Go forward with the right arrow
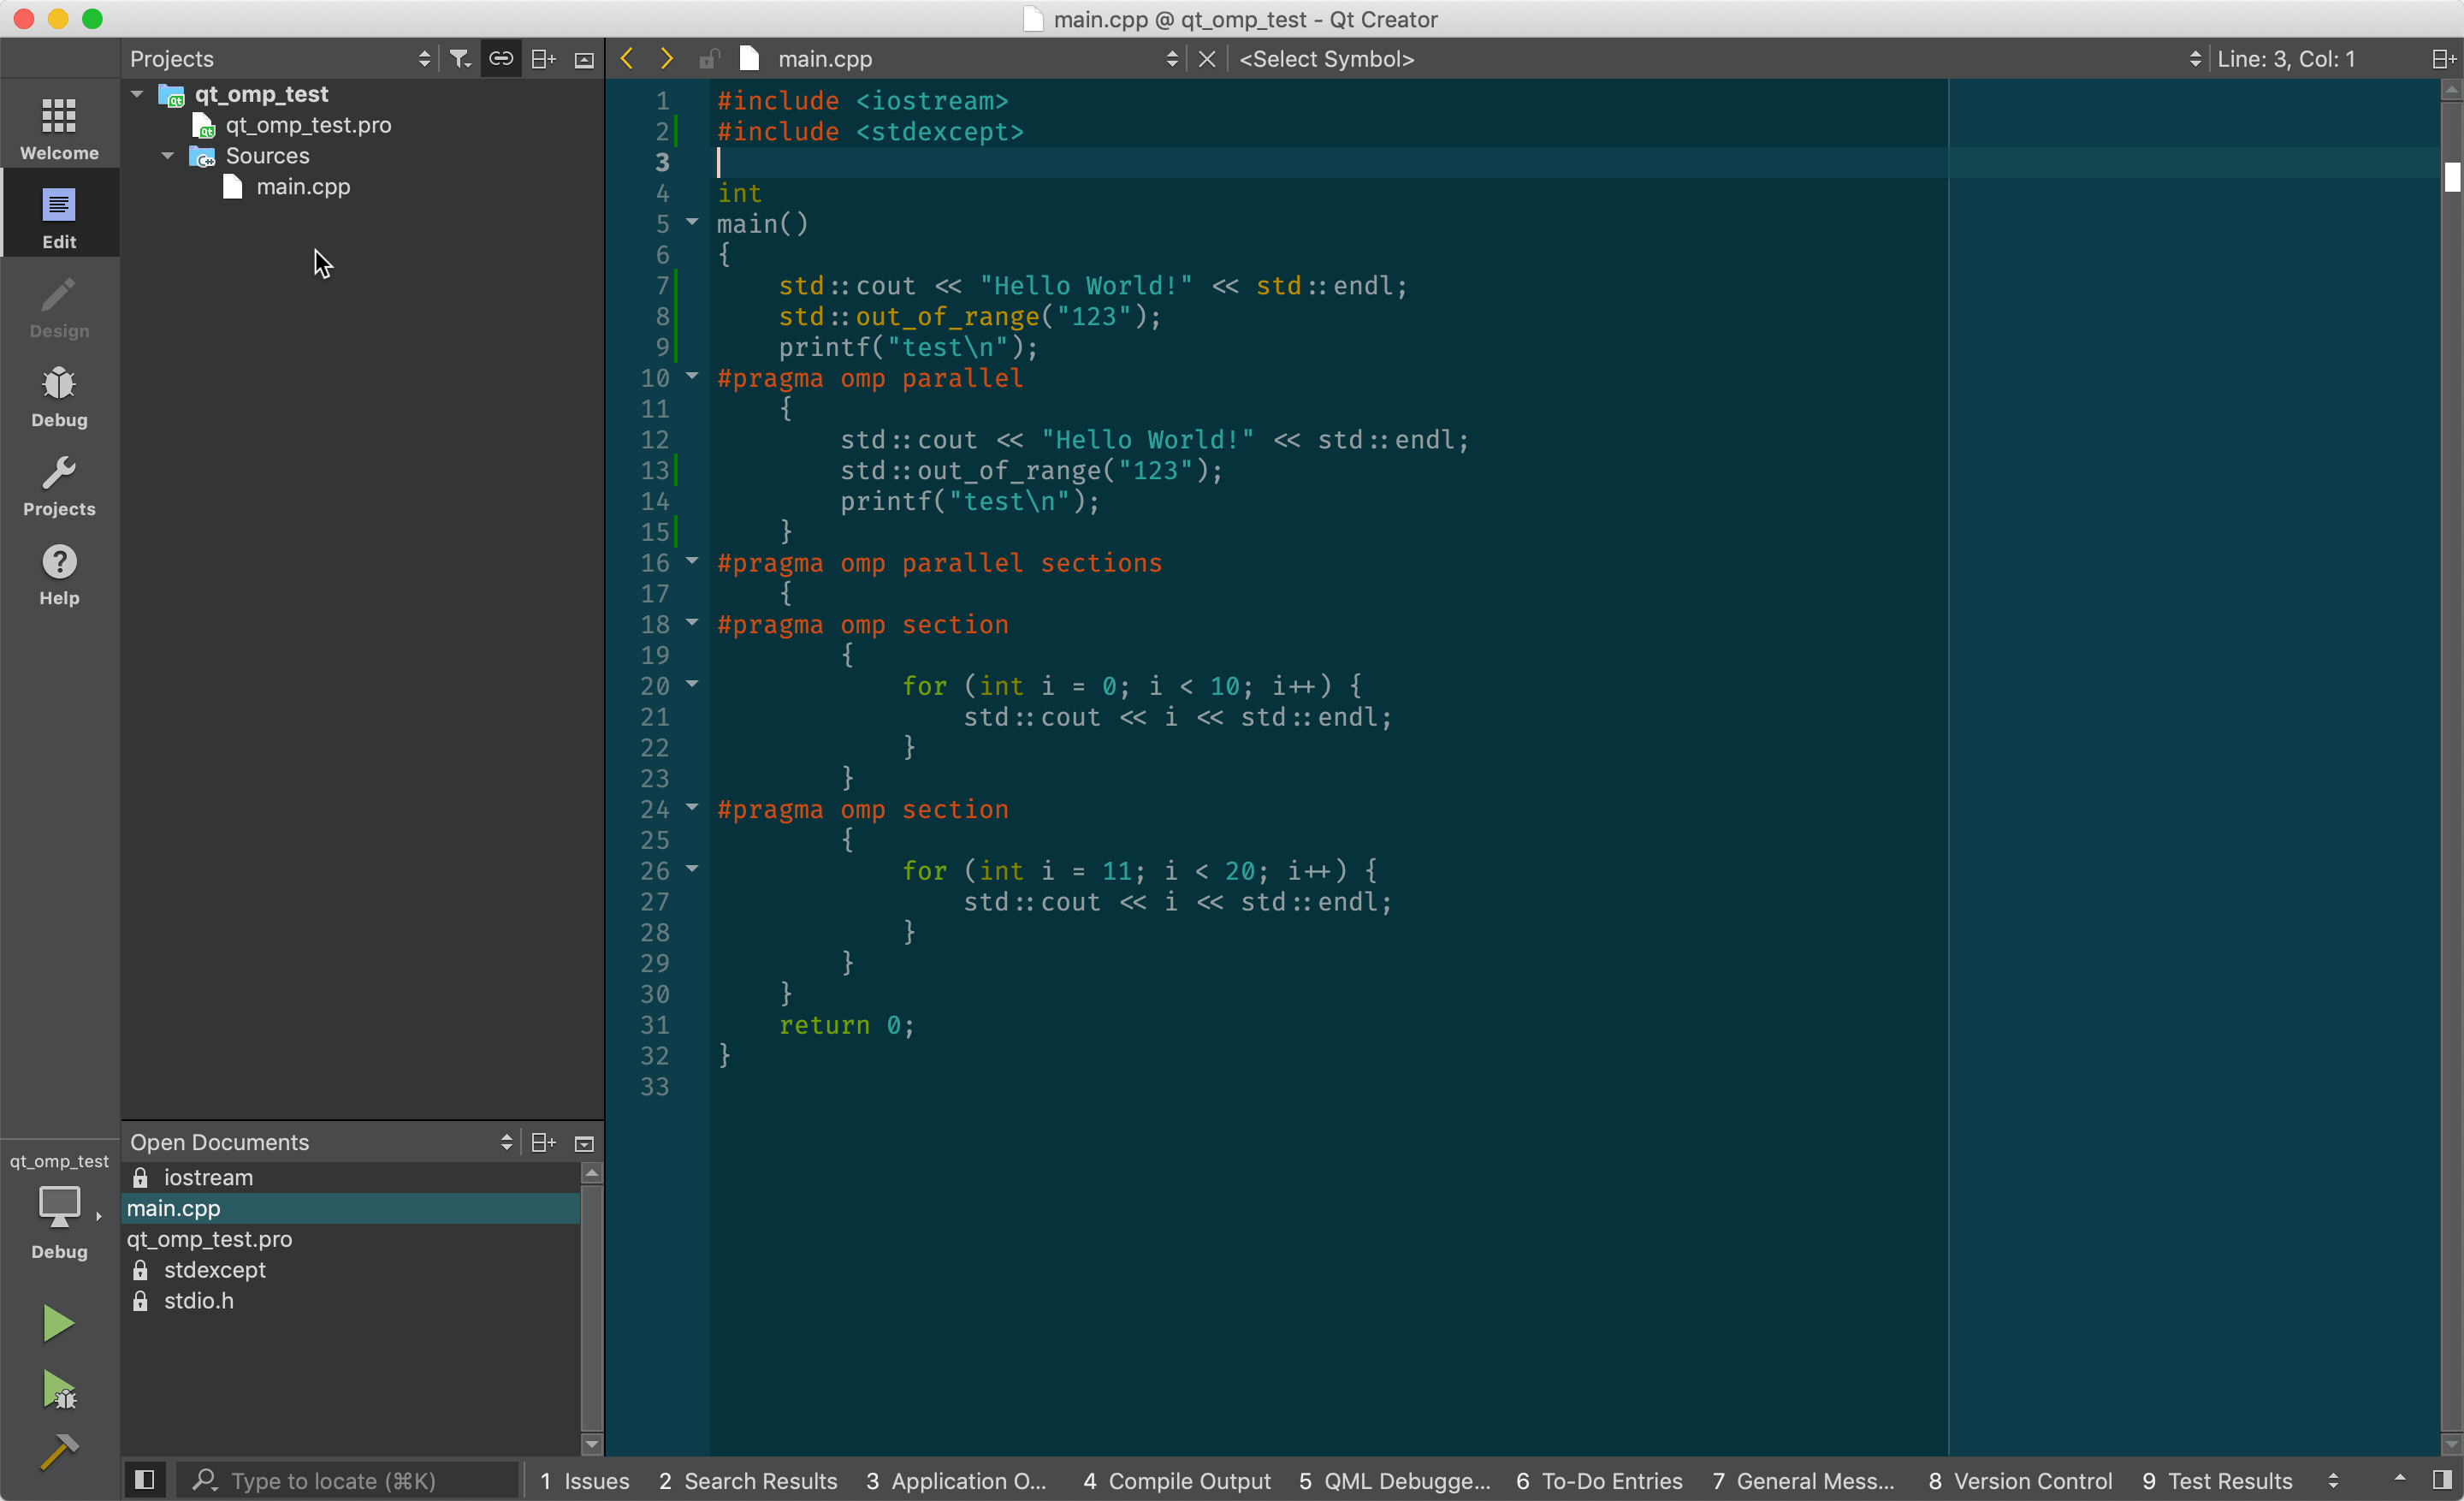 point(666,59)
